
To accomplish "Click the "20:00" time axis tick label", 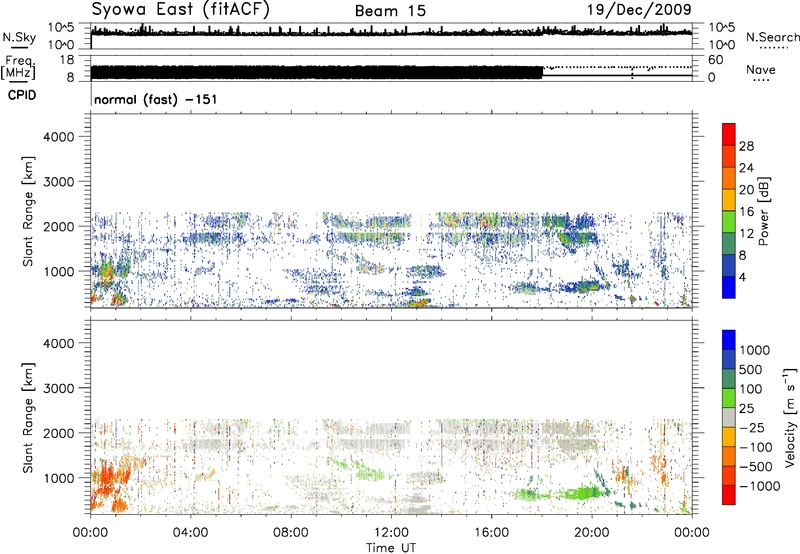I will pos(592,533).
